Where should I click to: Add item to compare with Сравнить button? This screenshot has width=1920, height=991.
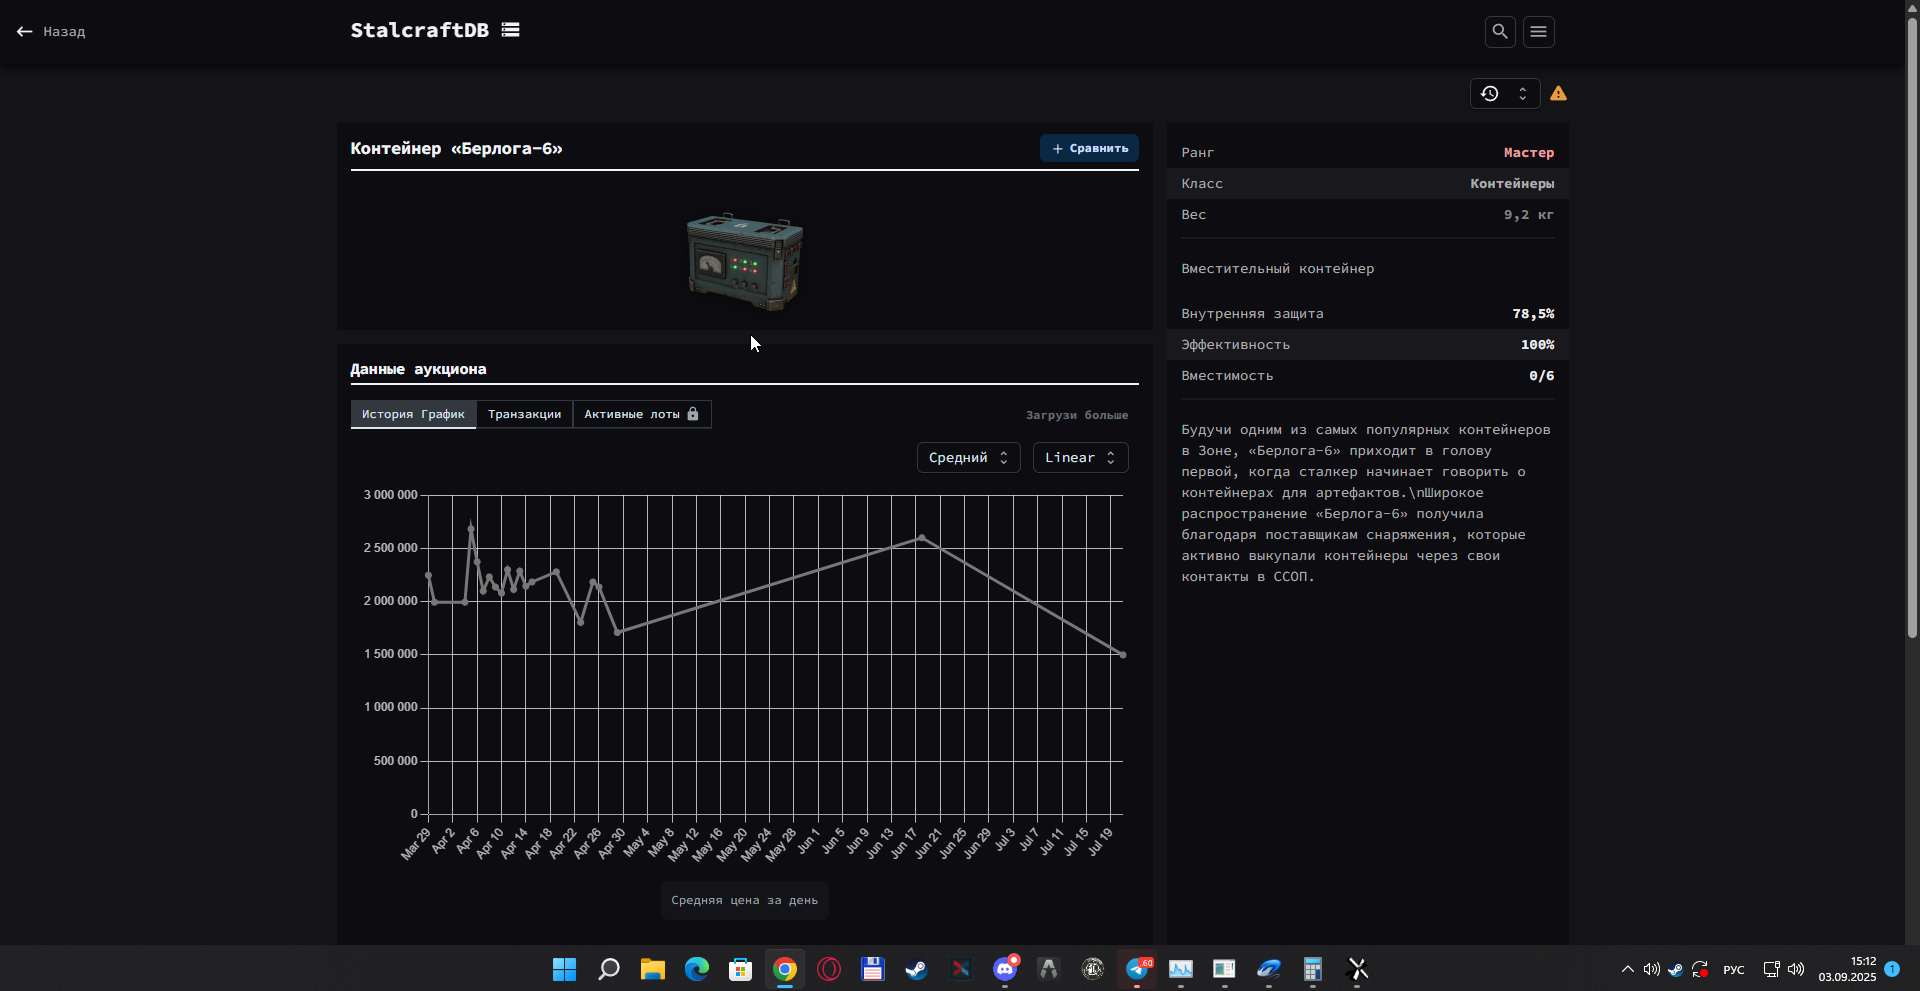[1089, 148]
